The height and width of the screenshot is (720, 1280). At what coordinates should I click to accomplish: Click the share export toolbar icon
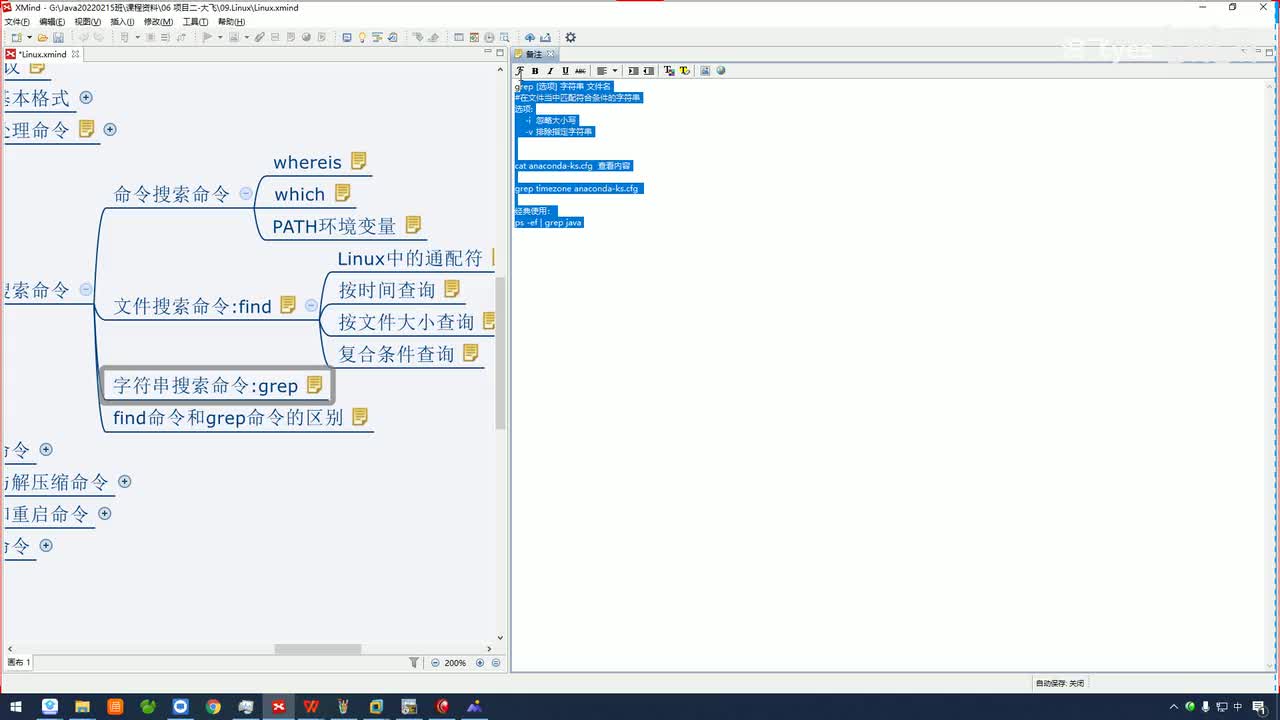pyautogui.click(x=545, y=38)
